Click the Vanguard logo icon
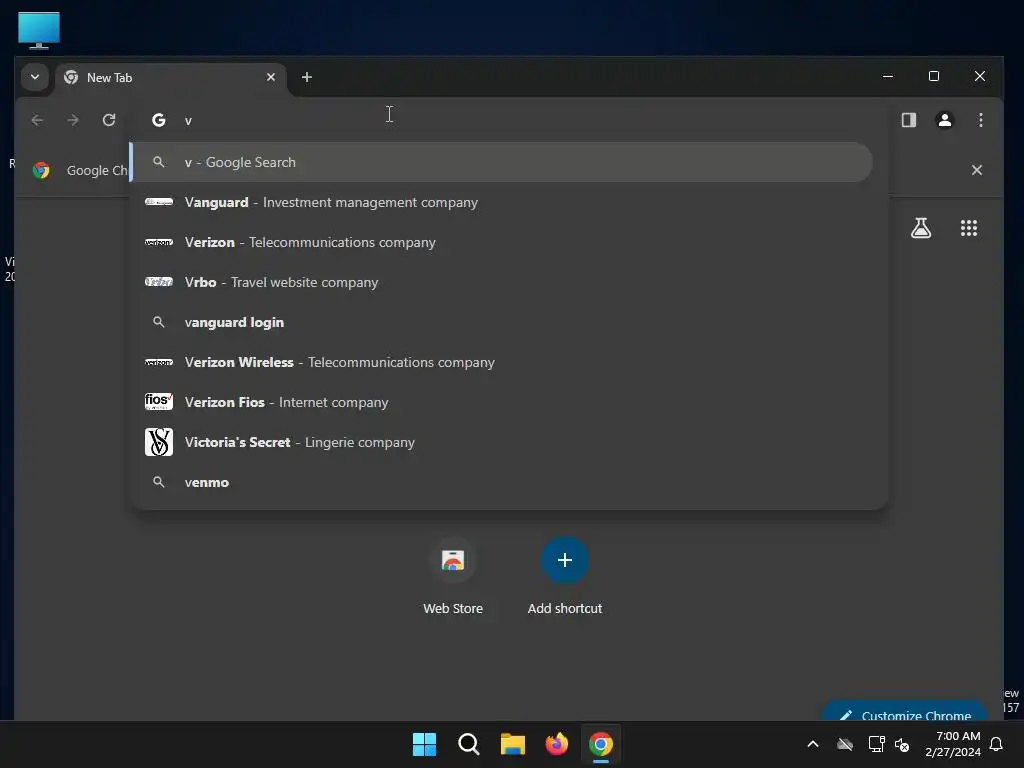1024x768 pixels. [x=159, y=202]
